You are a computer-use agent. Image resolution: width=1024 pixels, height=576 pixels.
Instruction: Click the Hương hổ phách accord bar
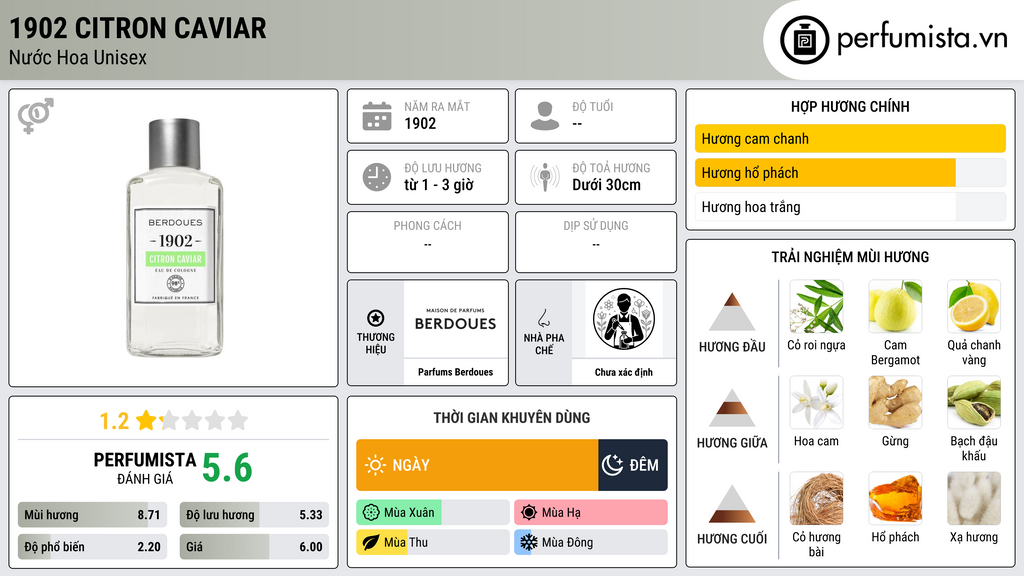(x=850, y=172)
